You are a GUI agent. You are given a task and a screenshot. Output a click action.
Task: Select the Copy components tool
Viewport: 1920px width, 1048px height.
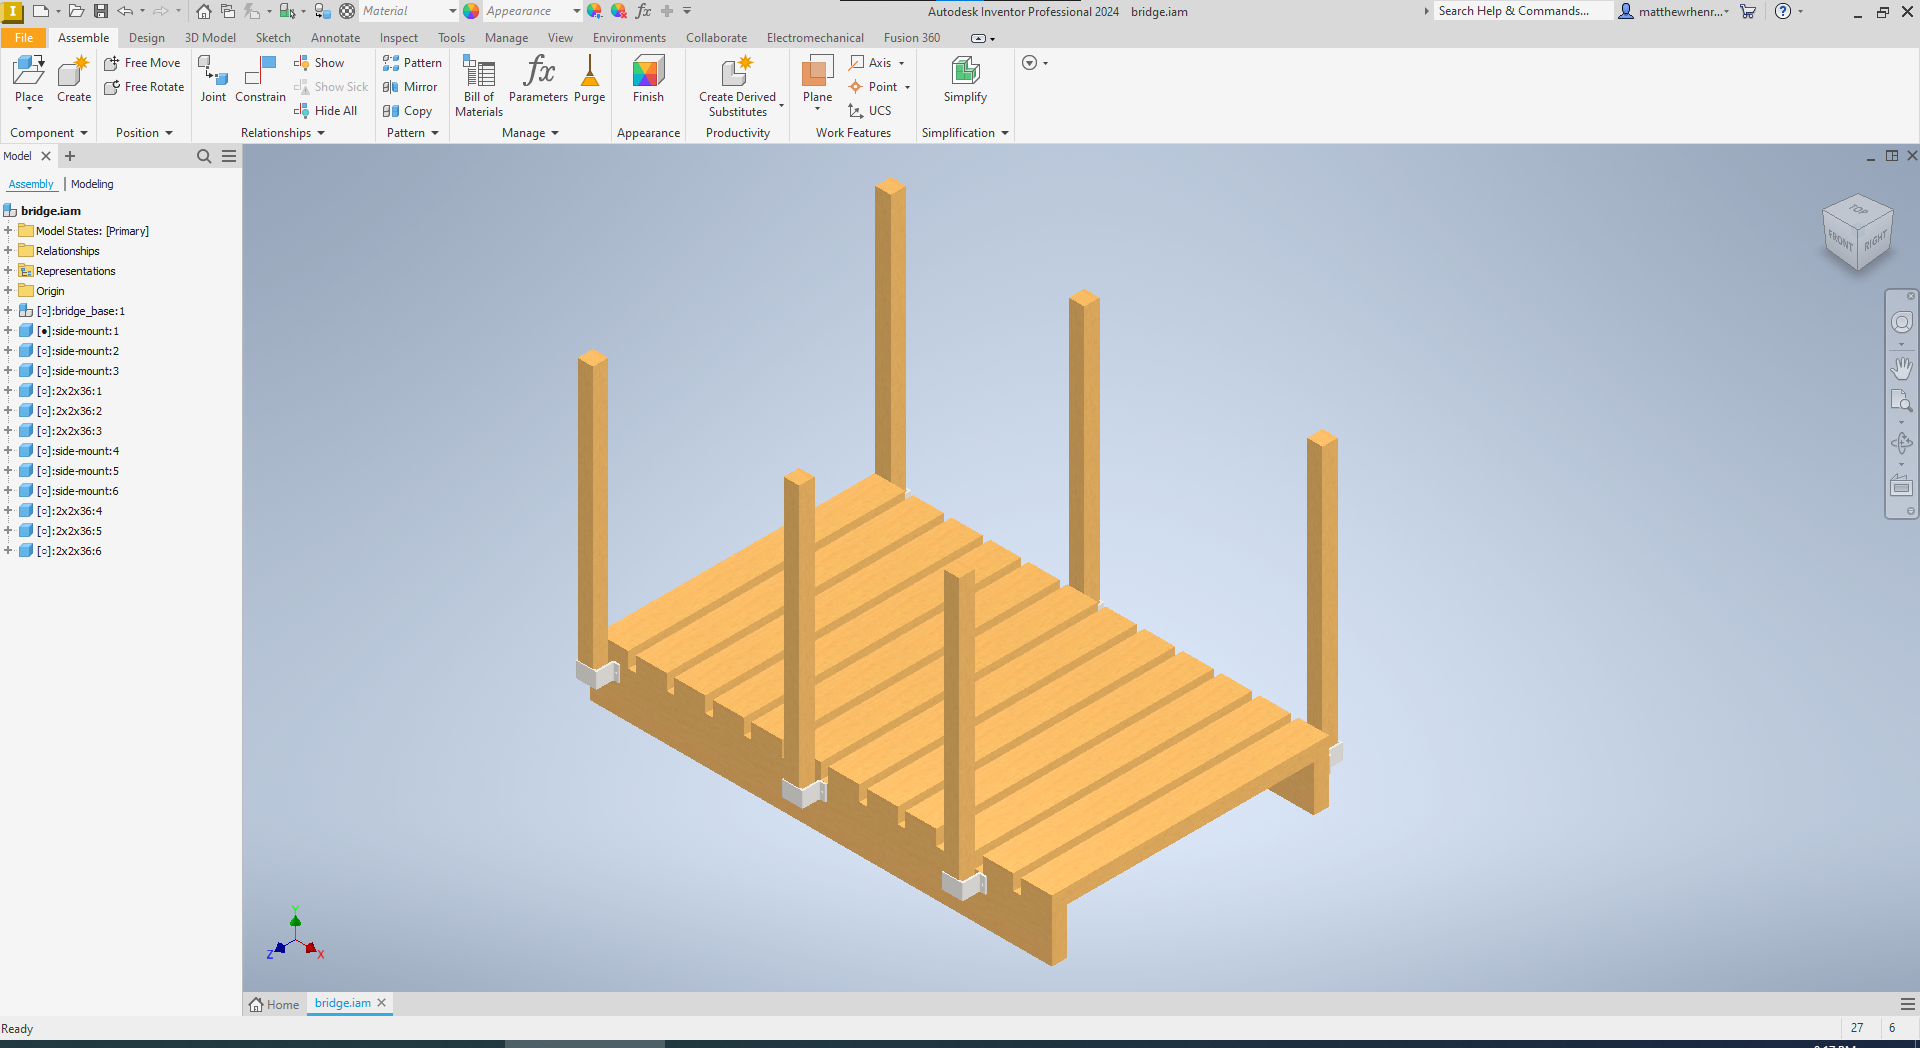(407, 111)
